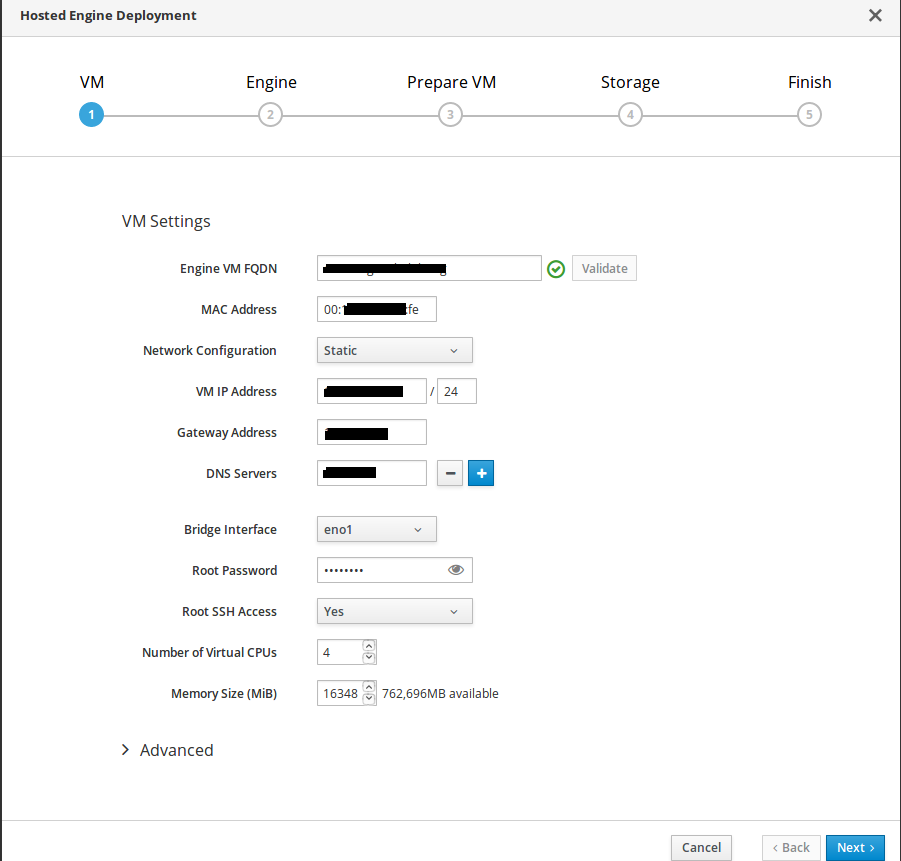The height and width of the screenshot is (861, 901).
Task: Close the Hosted Engine Deployment dialog
Action: [875, 16]
